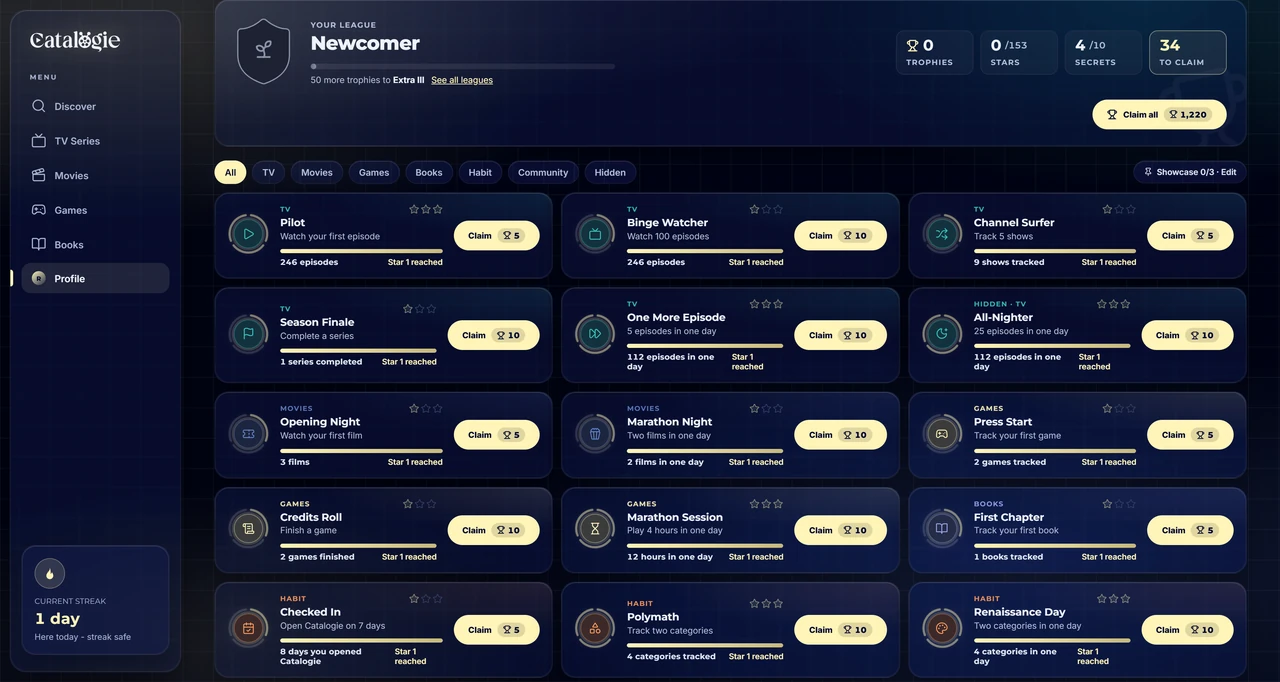
Task: Open Movies from sidebar menu
Action: click(x=95, y=175)
